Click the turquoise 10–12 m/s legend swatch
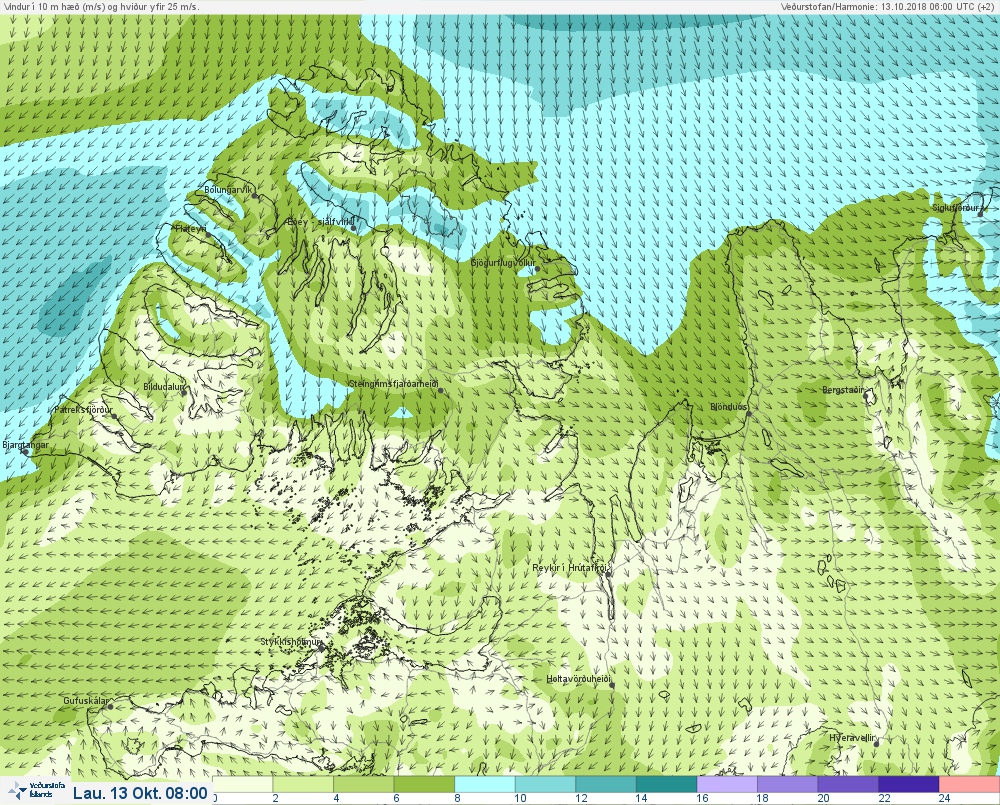This screenshot has width=1000, height=805. coord(545,784)
